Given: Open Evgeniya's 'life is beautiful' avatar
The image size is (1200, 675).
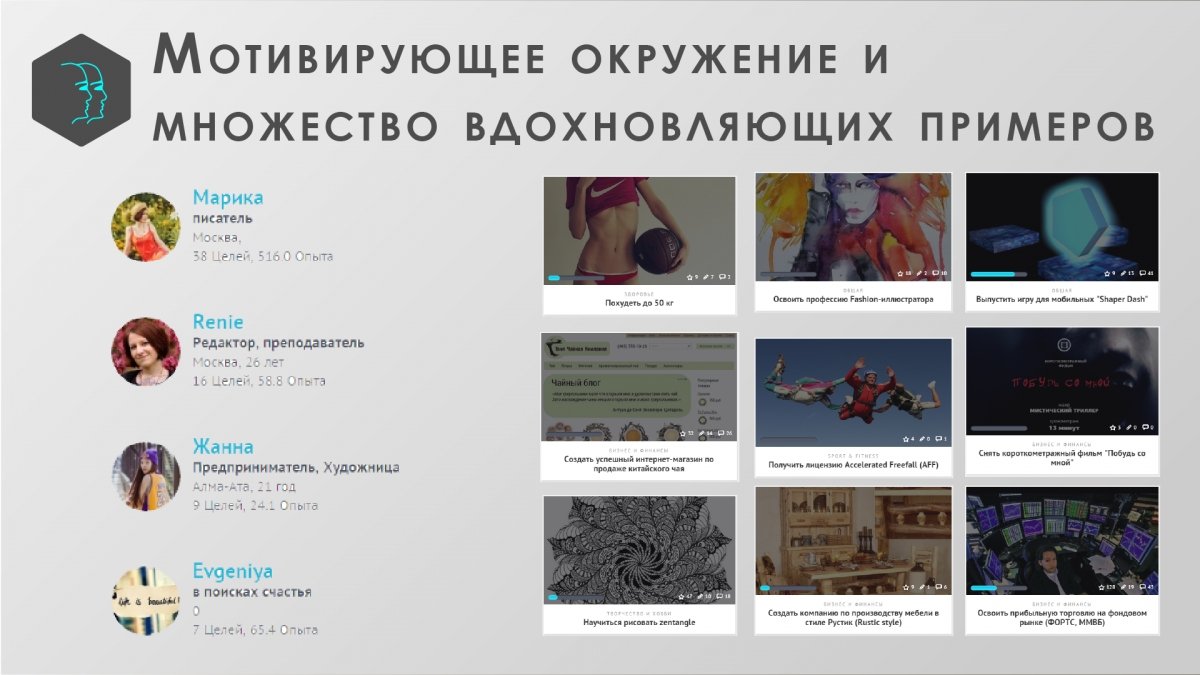Looking at the screenshot, I should click(145, 601).
